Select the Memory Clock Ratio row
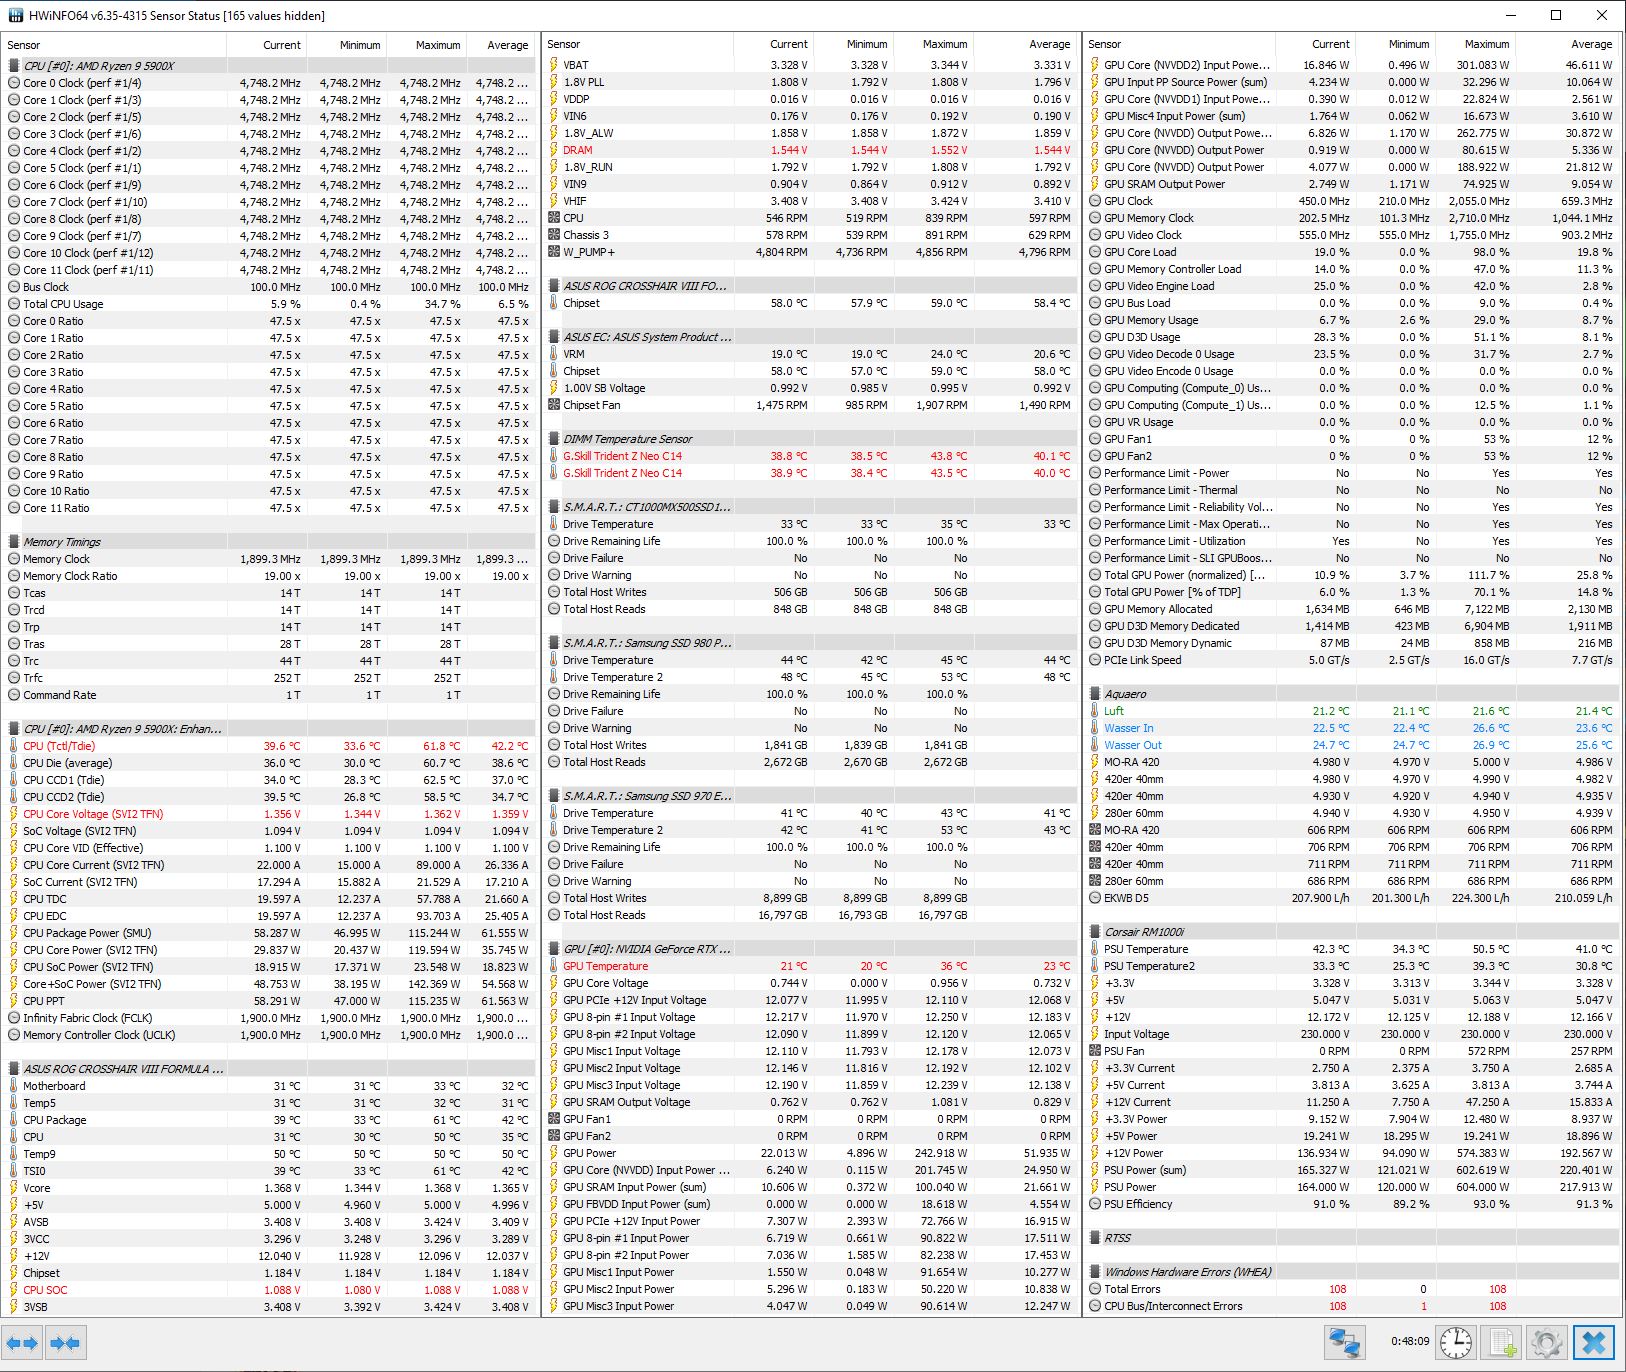Viewport: 1626px width, 1372px height. tap(269, 576)
